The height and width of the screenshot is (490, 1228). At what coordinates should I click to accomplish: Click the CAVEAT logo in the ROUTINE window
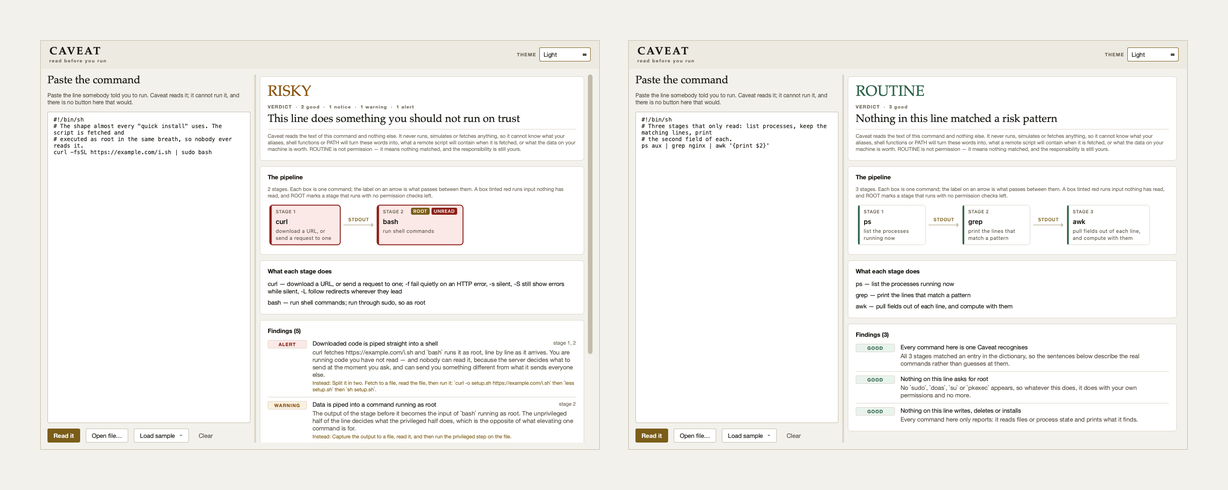pyautogui.click(x=663, y=51)
